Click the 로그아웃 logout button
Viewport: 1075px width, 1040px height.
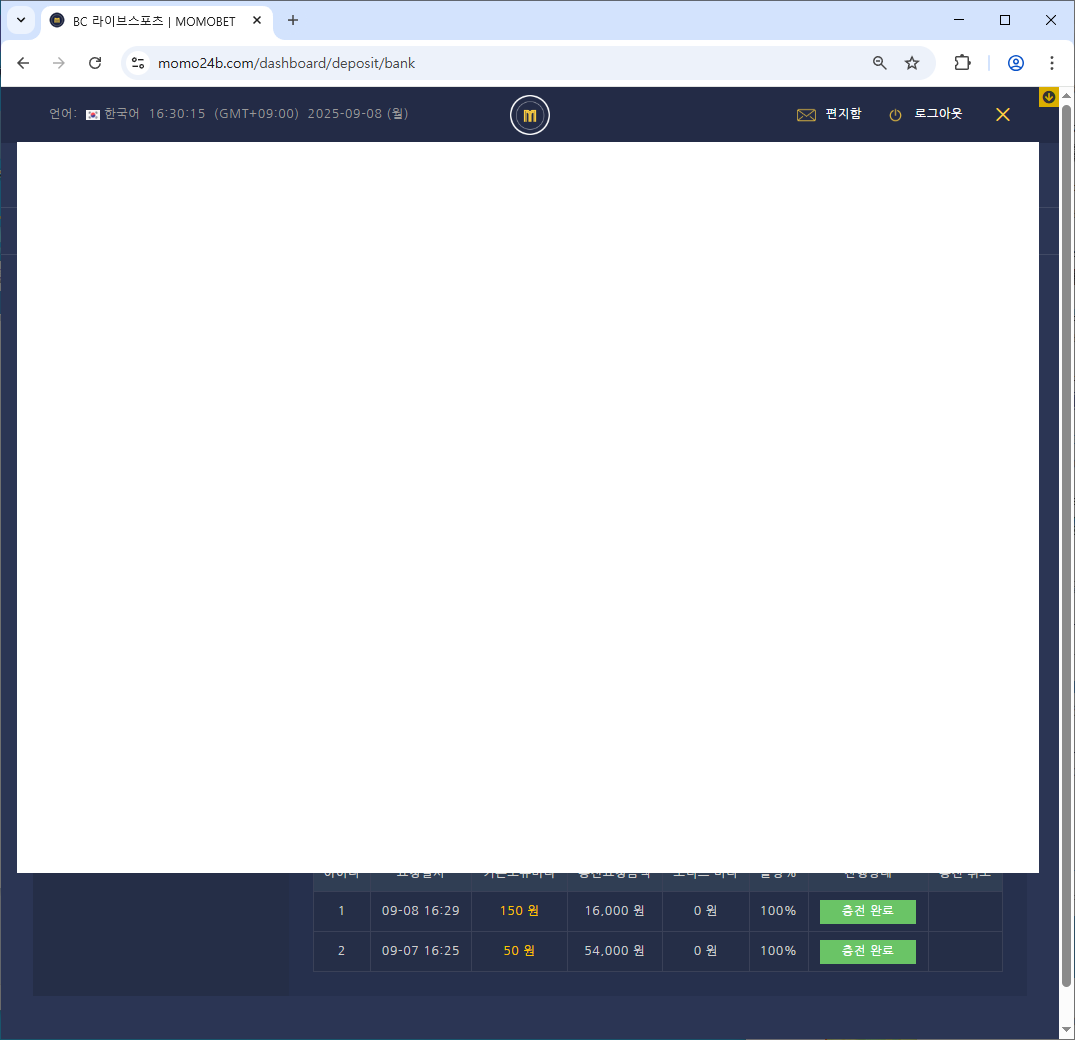tap(926, 115)
